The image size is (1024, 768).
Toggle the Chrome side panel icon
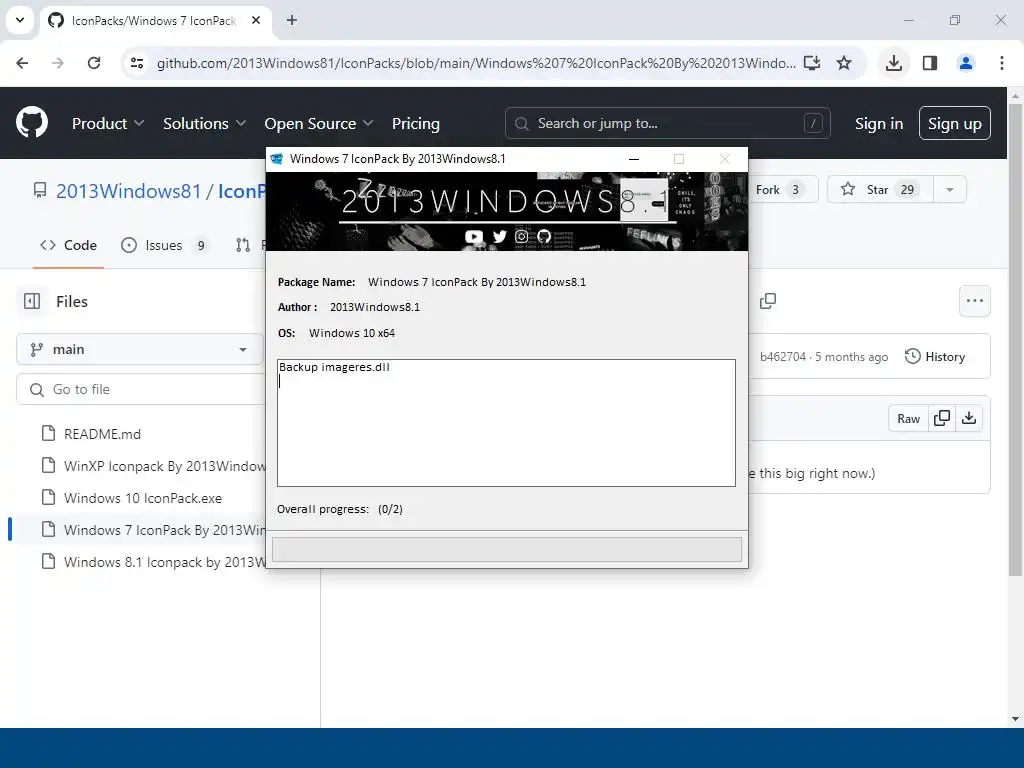tap(930, 63)
